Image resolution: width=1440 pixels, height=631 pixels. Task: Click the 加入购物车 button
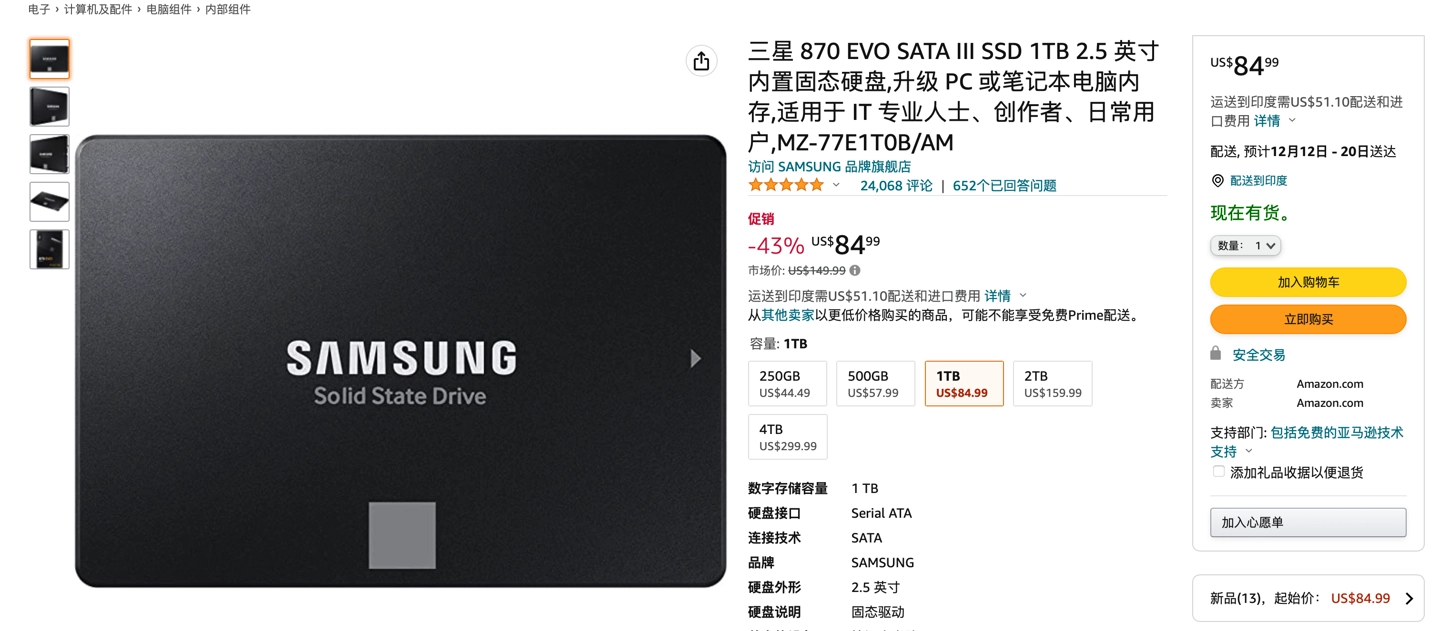pyautogui.click(x=1308, y=282)
